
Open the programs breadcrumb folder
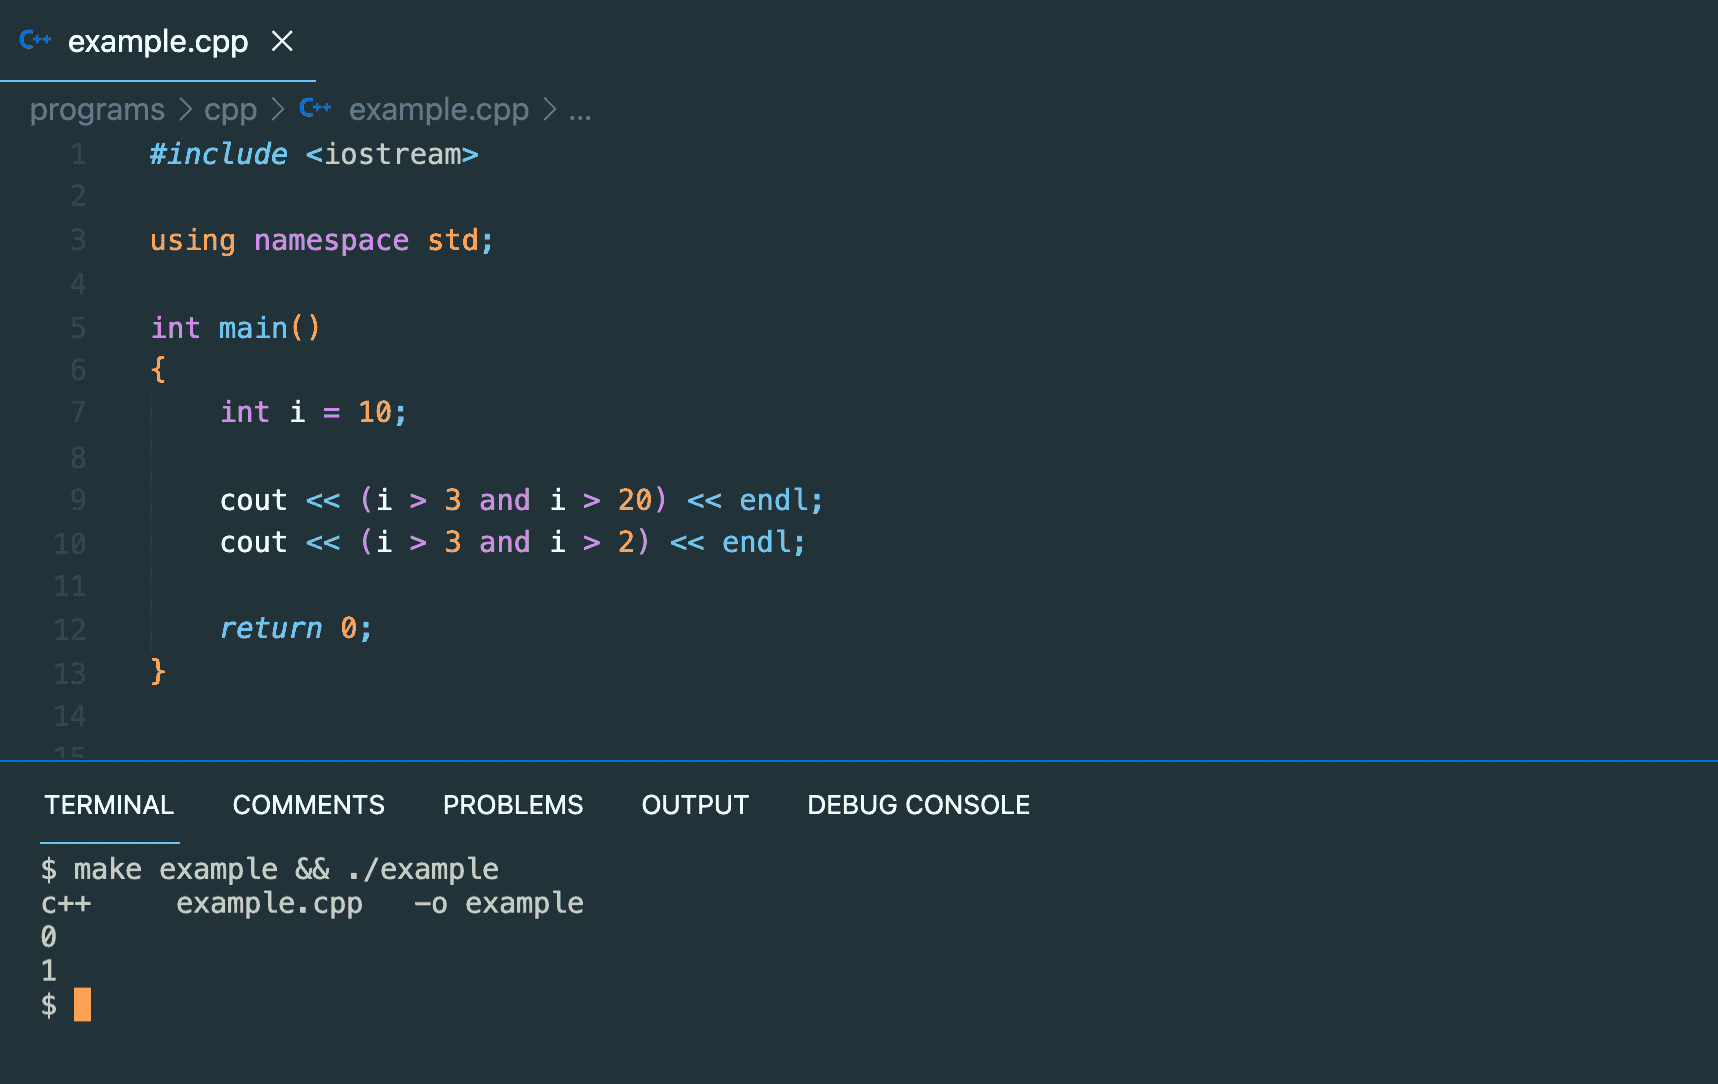click(x=97, y=109)
